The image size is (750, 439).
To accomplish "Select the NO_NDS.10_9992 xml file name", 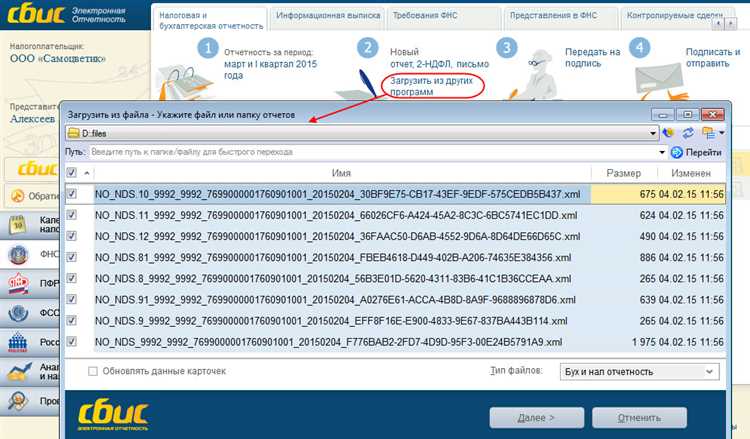I will tap(338, 194).
